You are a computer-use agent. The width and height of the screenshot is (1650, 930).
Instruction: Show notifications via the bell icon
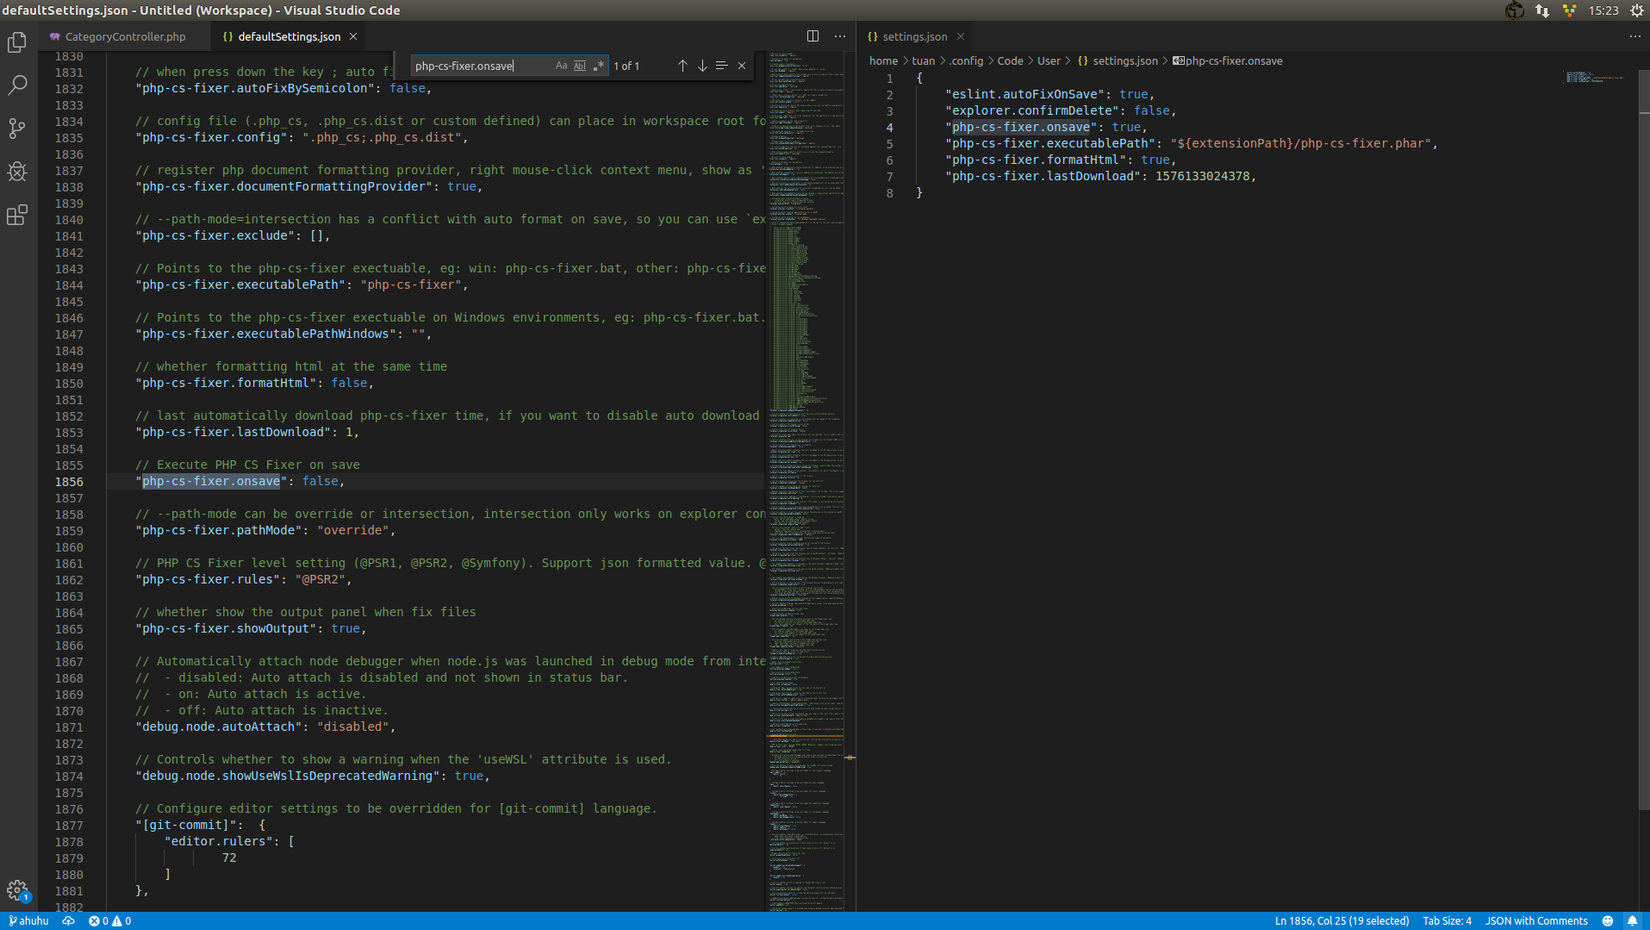click(x=1632, y=921)
